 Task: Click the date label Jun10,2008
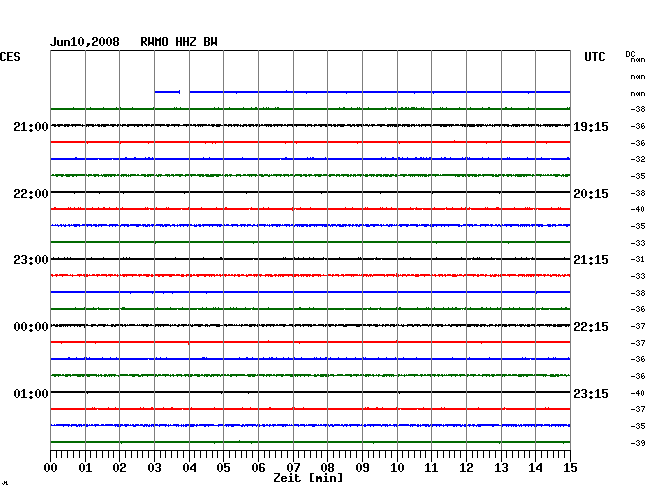[x=85, y=42]
